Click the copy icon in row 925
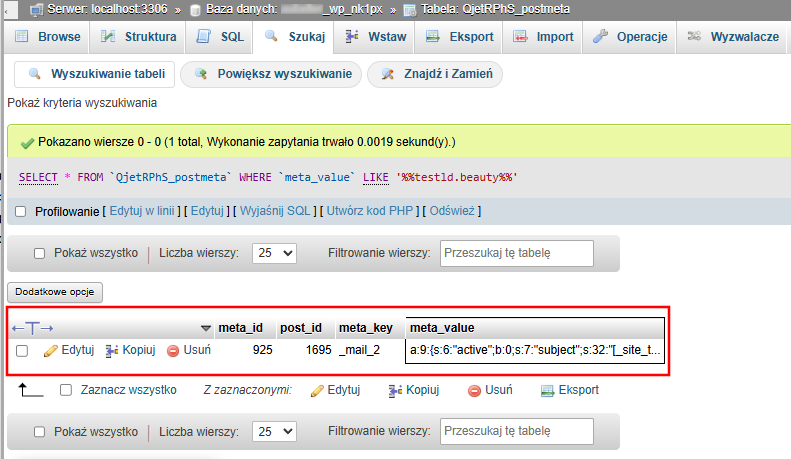The height and width of the screenshot is (459, 791). pos(112,351)
